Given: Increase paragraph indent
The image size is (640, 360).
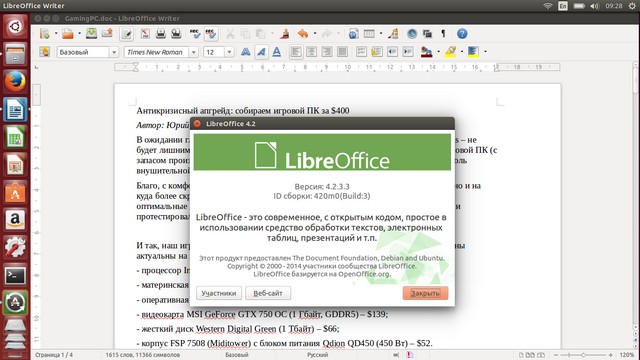Looking at the screenshot, I should pyautogui.click(x=408, y=52).
